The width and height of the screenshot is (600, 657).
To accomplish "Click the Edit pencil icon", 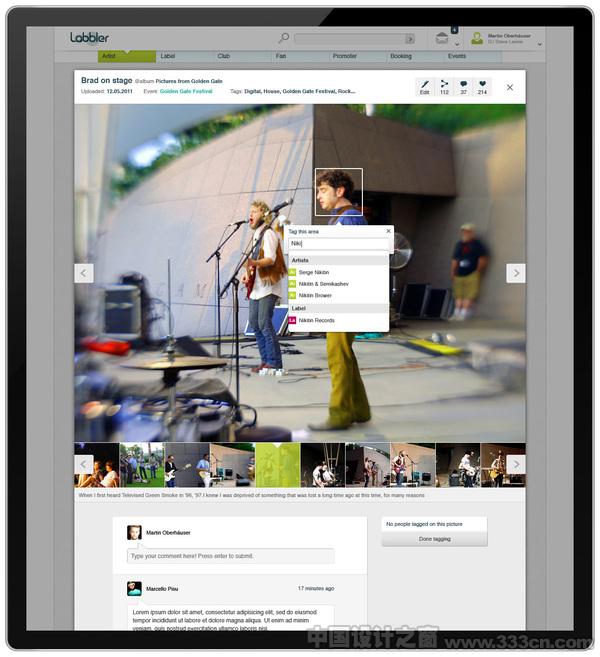I will (424, 87).
